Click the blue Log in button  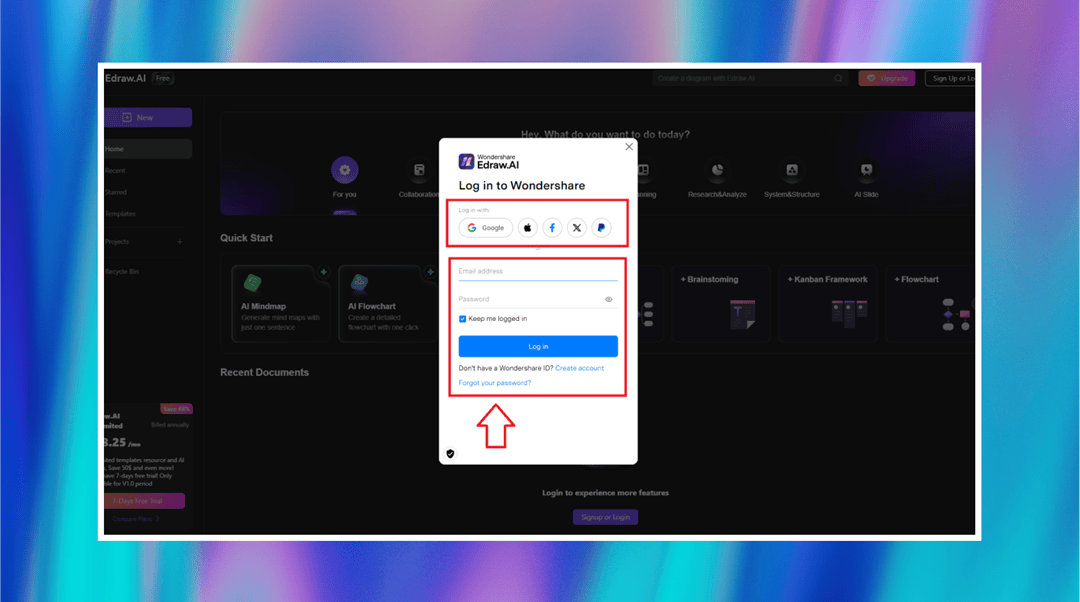pyautogui.click(x=538, y=346)
